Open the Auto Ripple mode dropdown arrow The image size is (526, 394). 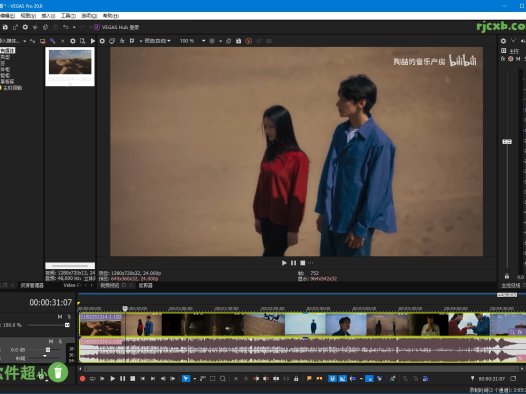coord(361,379)
